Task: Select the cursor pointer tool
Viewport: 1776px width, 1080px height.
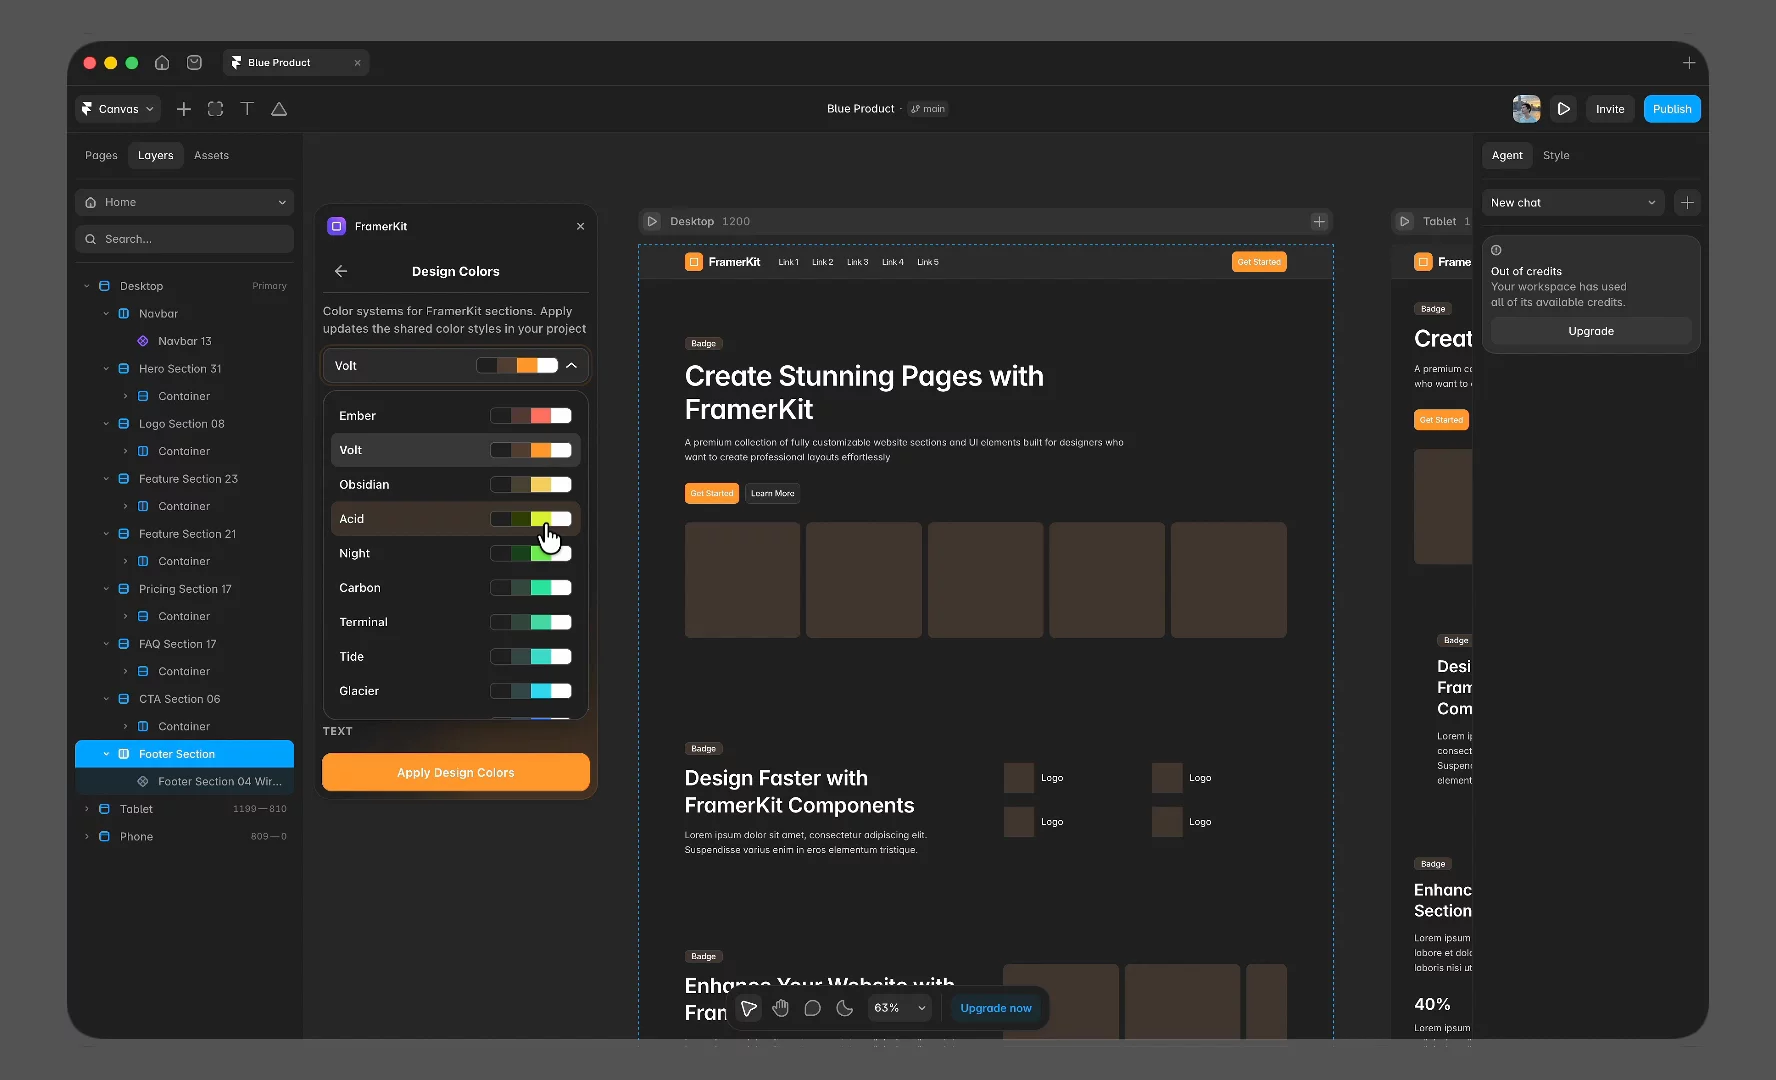Action: click(x=749, y=1008)
